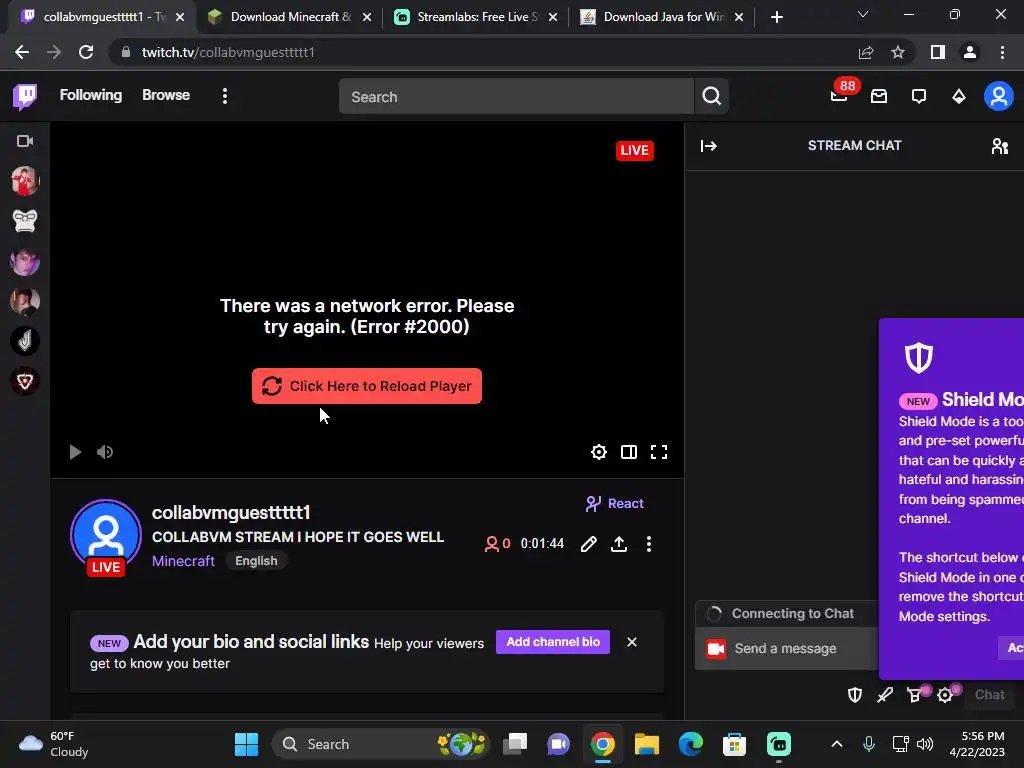Open the top navigation three-dot menu
This screenshot has width=1024, height=768.
[225, 97]
